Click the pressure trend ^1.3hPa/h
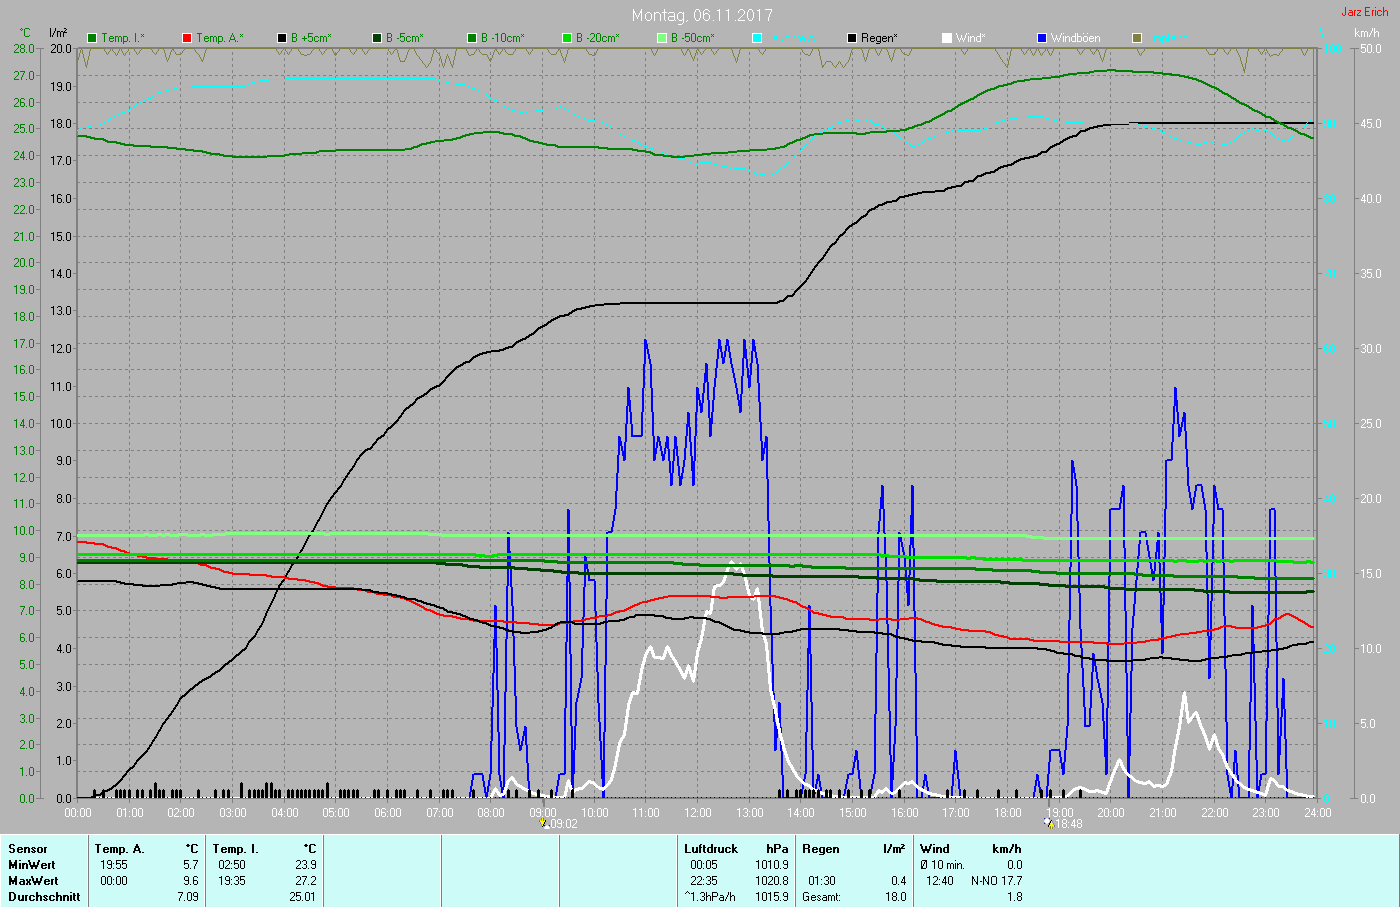1400x907 pixels. pyautogui.click(x=710, y=897)
